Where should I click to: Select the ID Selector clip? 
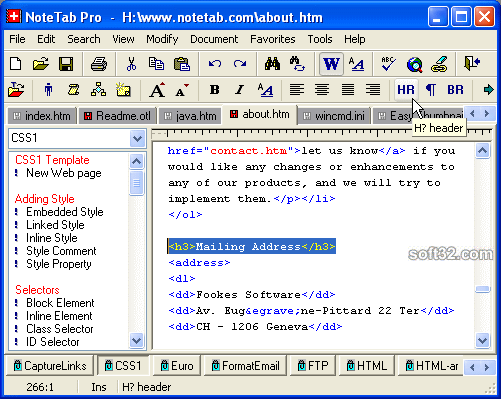(x=53, y=342)
